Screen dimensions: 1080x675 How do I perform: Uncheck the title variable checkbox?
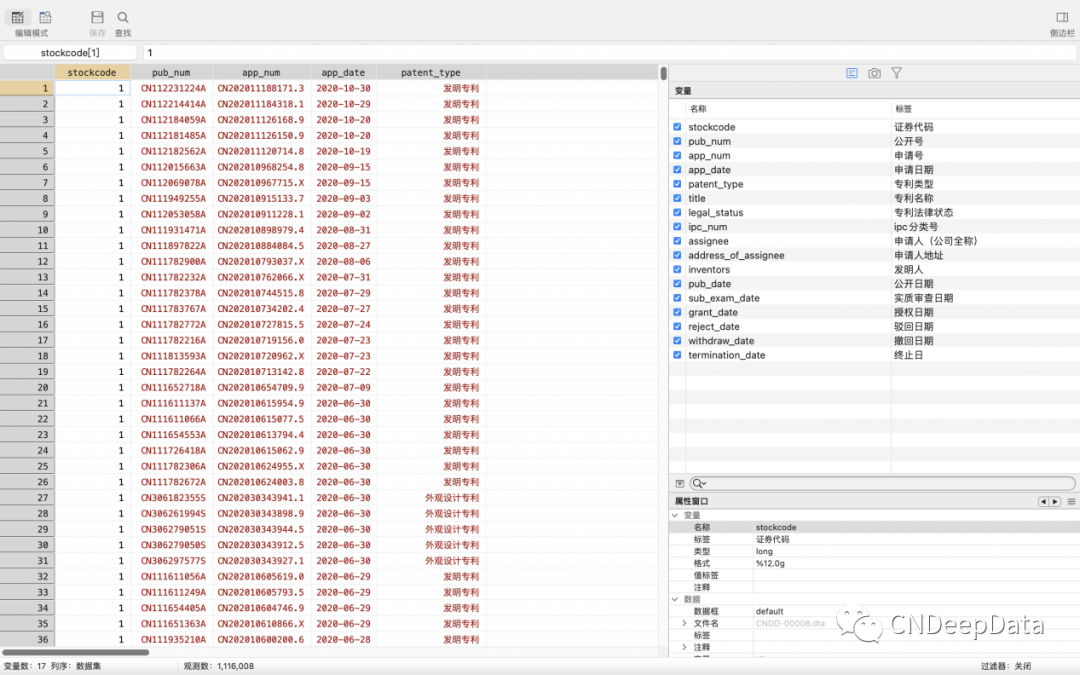pos(677,198)
